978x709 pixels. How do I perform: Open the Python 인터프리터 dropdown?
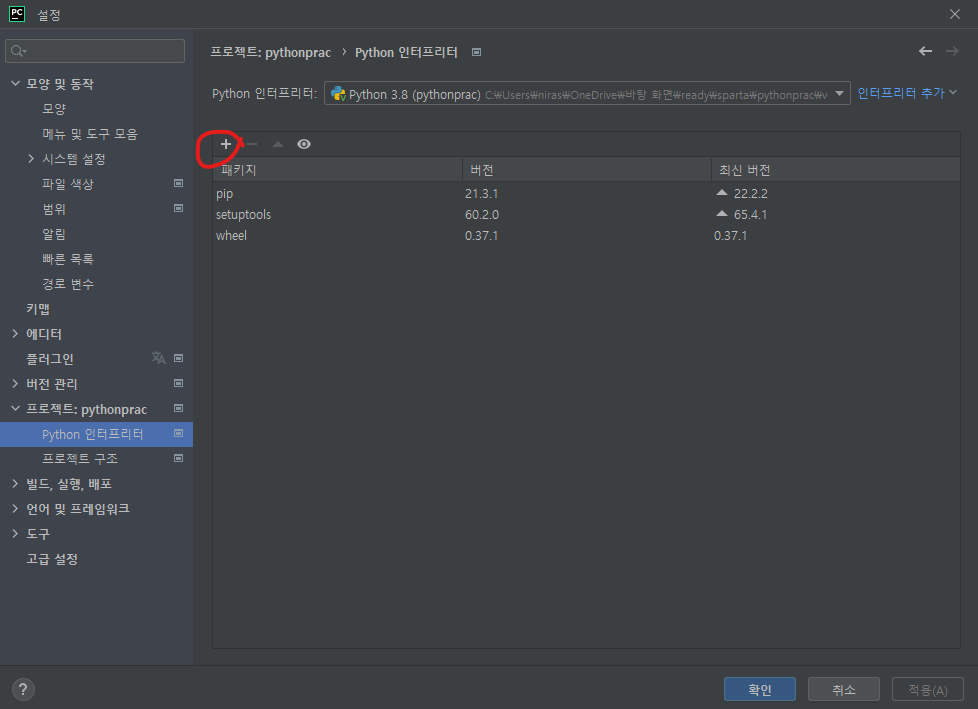coord(587,94)
